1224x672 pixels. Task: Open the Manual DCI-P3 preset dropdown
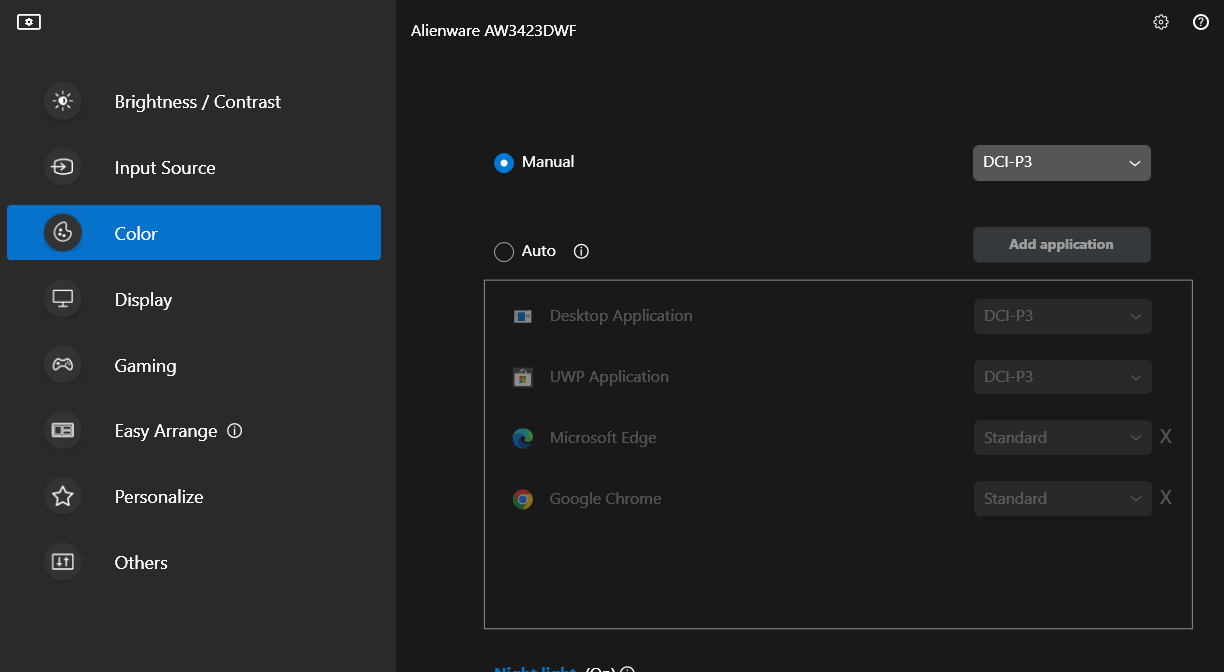click(1062, 163)
